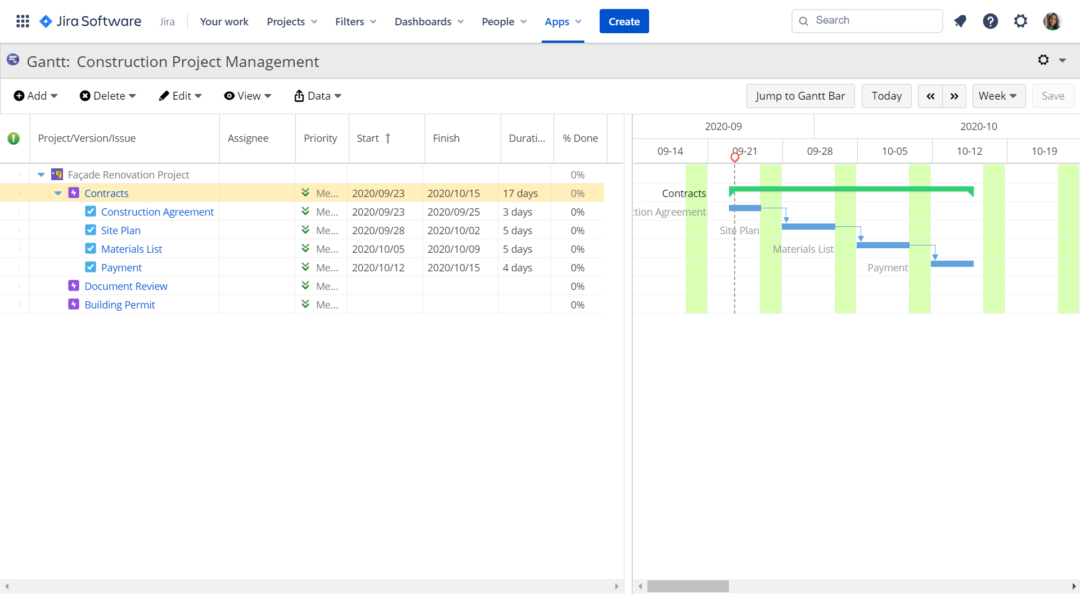Screen dimensions: 1080x608
Task: Collapse the Contracts group arrow
Action: [58, 192]
